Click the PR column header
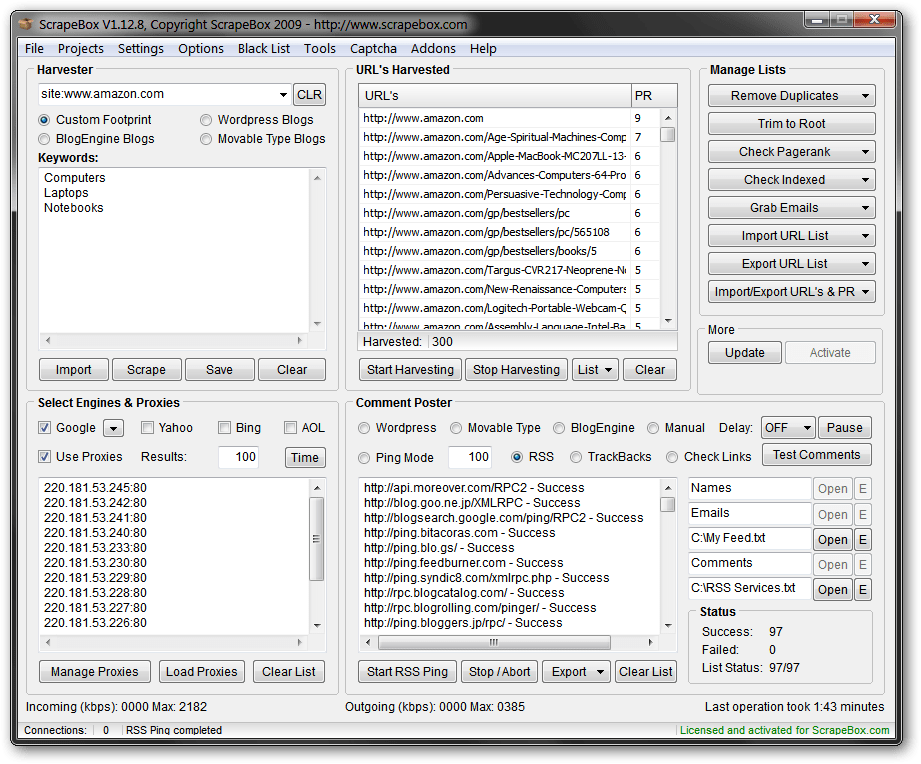The image size is (921, 764). tap(654, 96)
